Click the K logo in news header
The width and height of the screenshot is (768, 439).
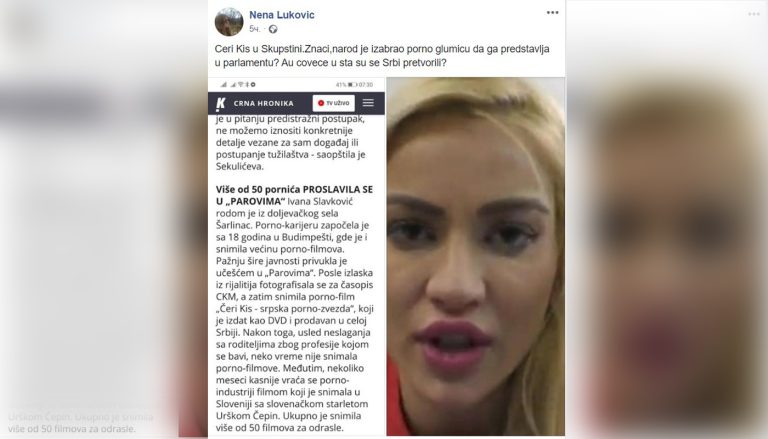point(220,103)
